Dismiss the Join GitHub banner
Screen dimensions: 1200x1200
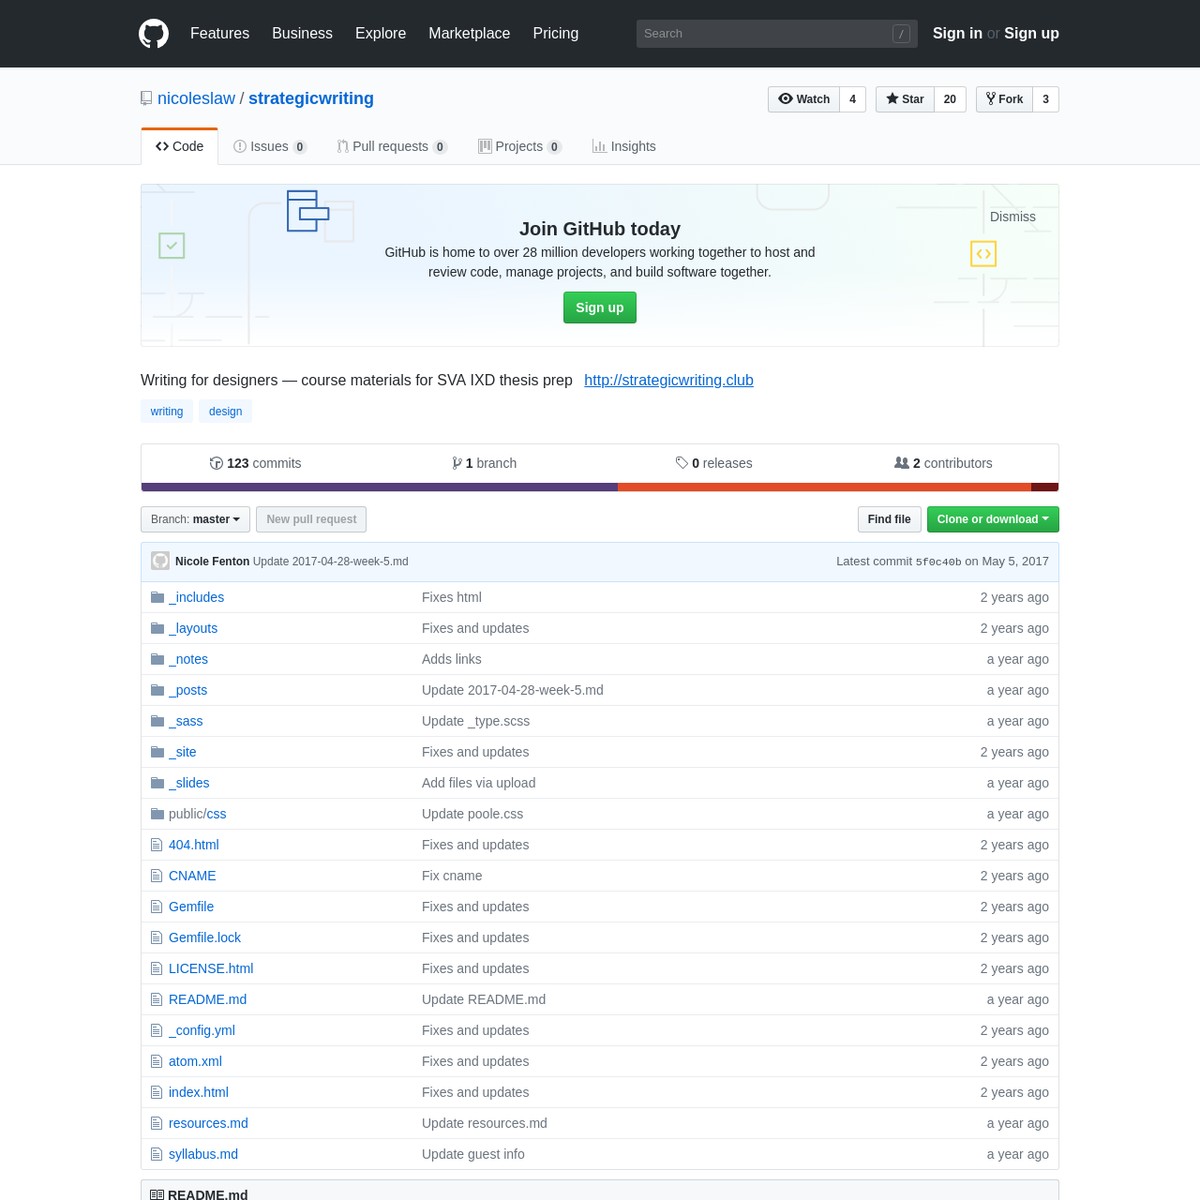click(x=1013, y=217)
